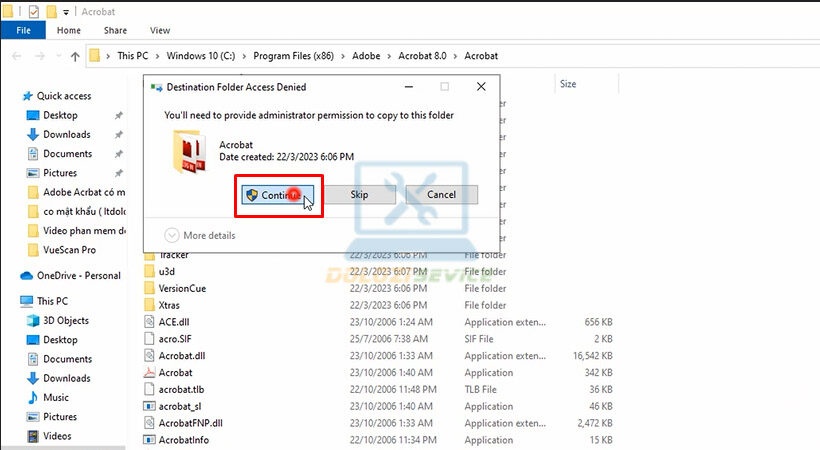Select the OneDrive - Personal cloud icon

(x=26, y=276)
